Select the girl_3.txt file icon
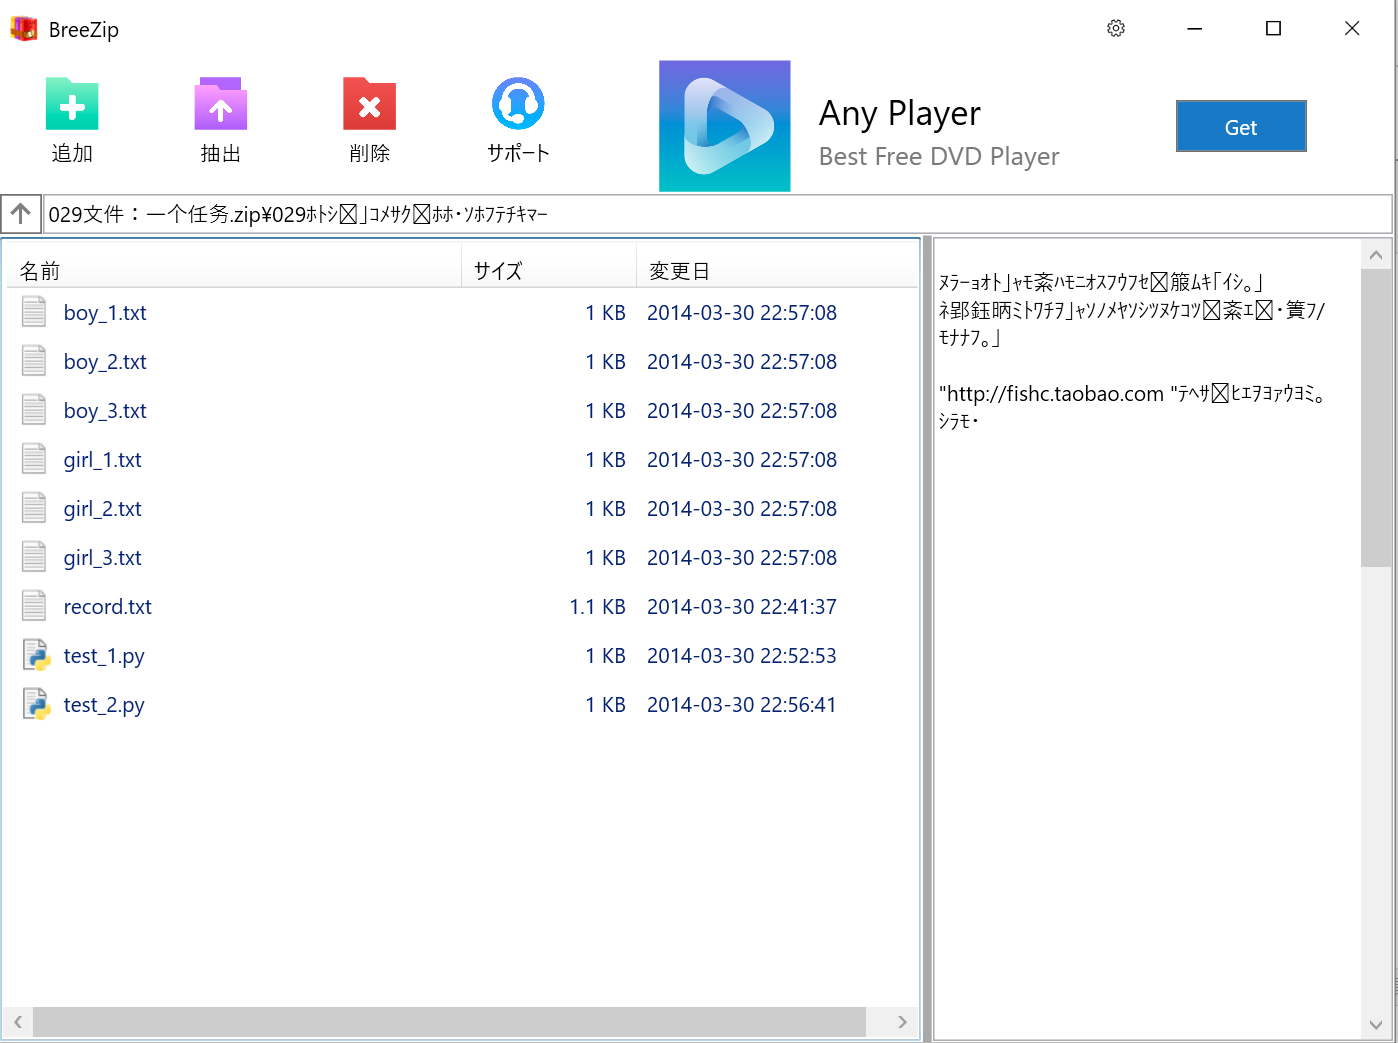The width and height of the screenshot is (1398, 1043). click(x=34, y=557)
